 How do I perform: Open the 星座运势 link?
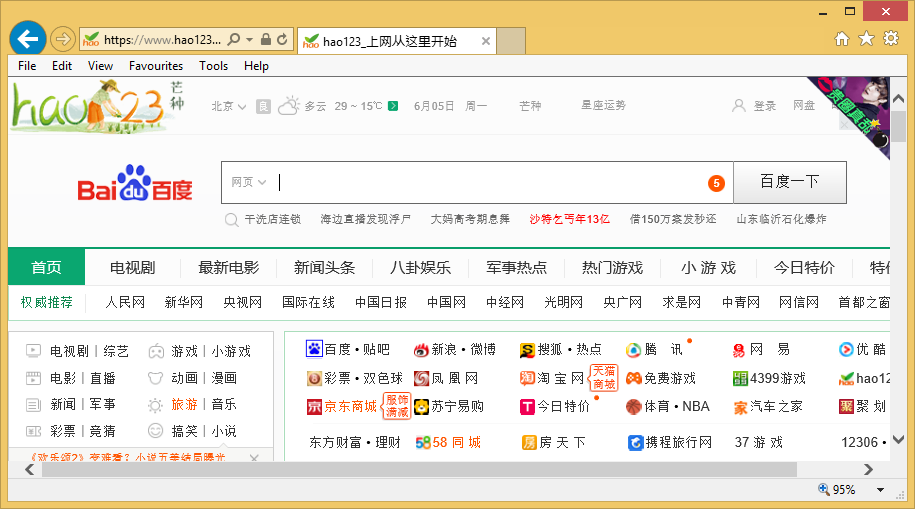coord(603,105)
